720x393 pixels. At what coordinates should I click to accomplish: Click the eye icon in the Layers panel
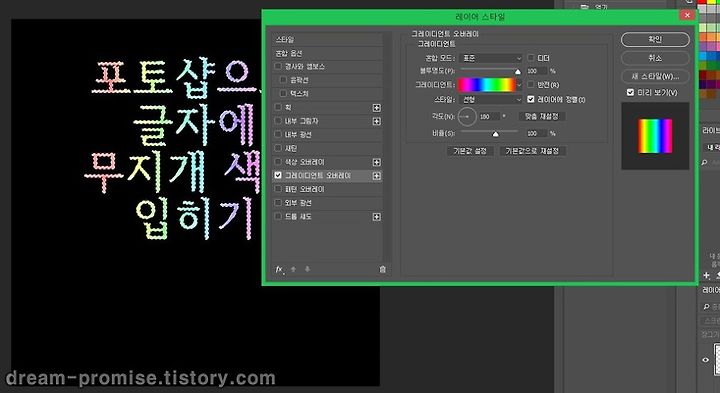coord(706,360)
